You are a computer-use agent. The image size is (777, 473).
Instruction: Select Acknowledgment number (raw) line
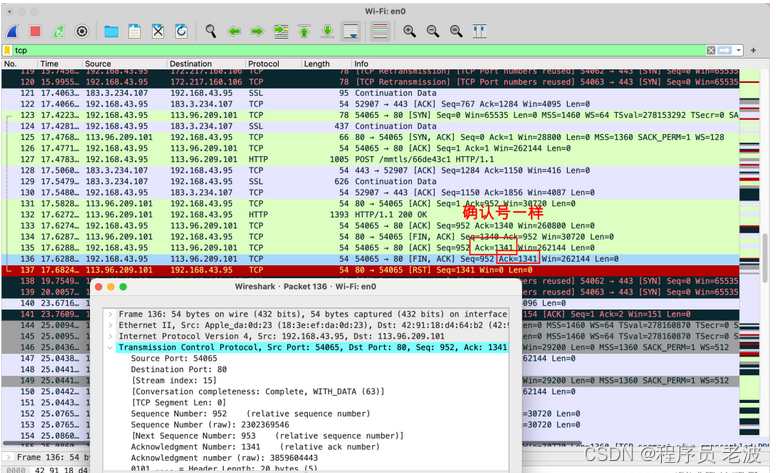pyautogui.click(x=224, y=458)
